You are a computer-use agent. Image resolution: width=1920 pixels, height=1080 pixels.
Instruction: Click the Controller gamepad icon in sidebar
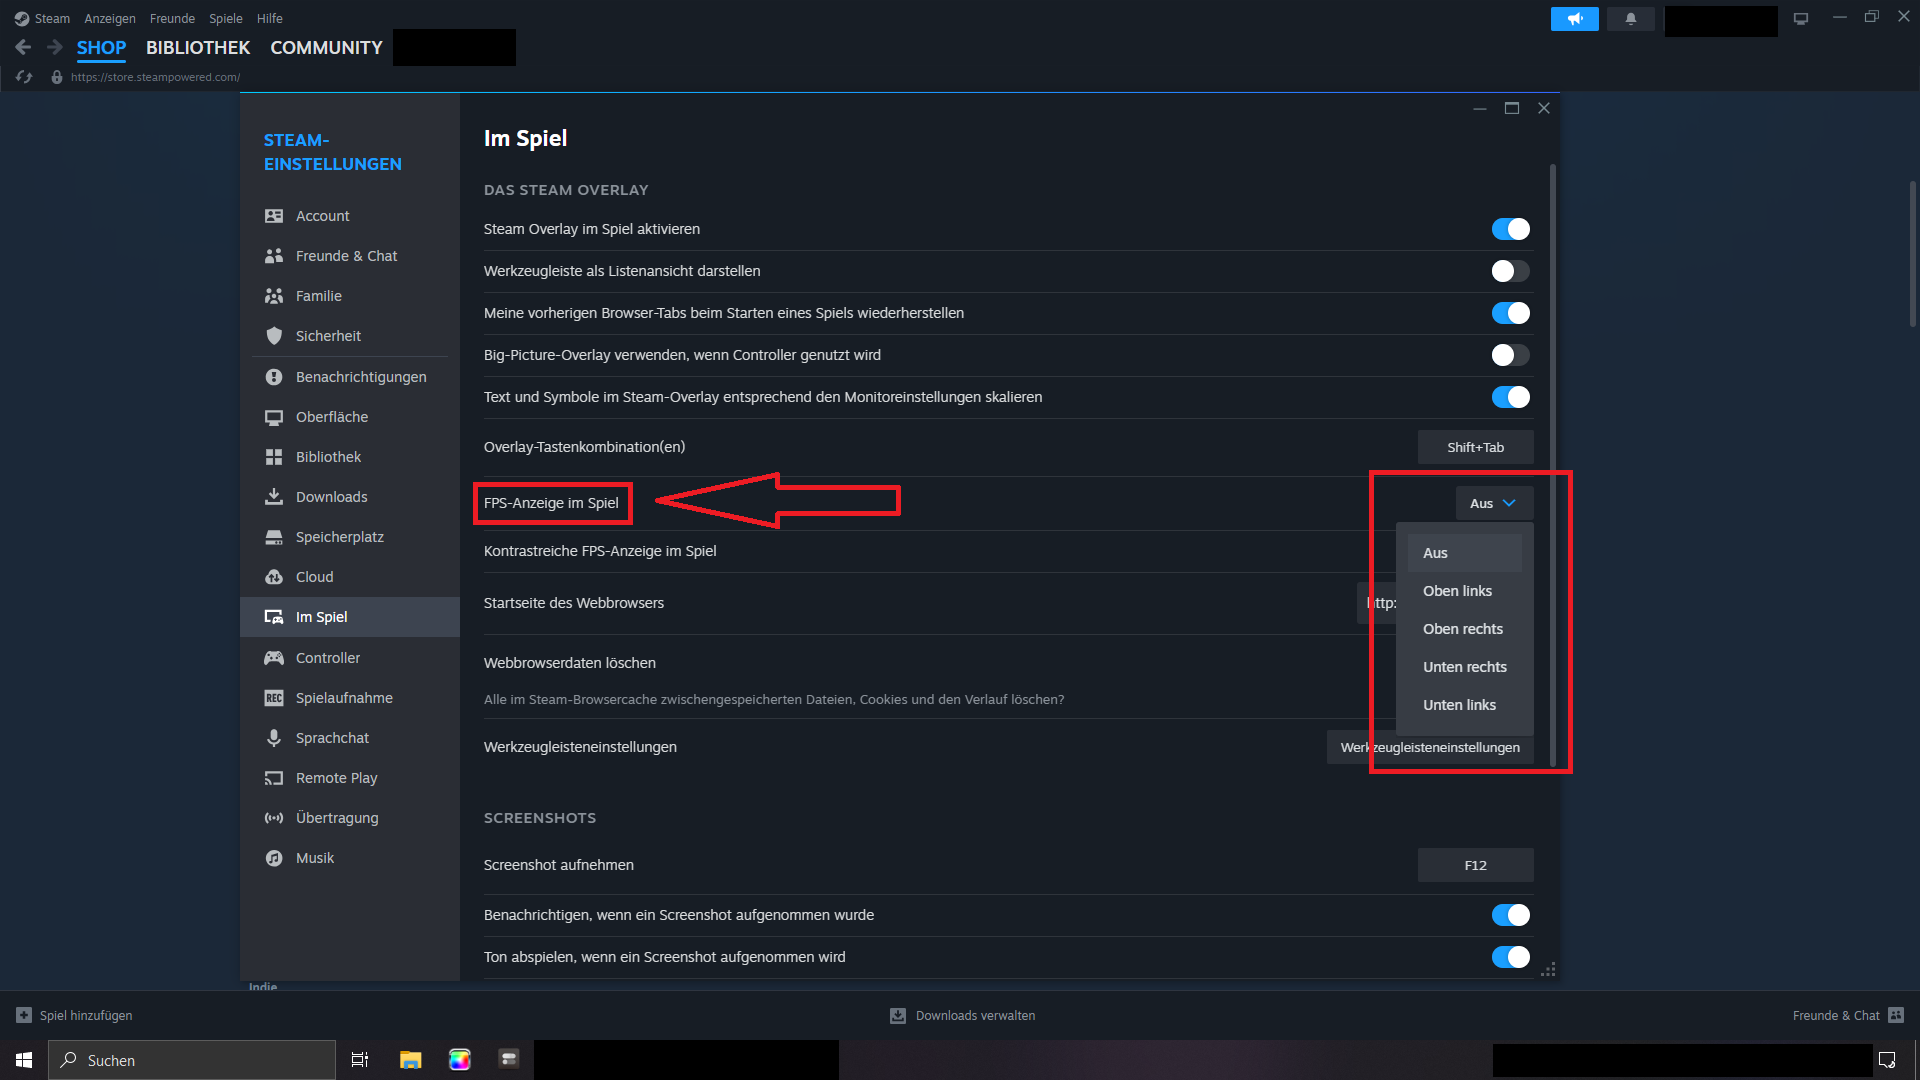click(x=274, y=658)
